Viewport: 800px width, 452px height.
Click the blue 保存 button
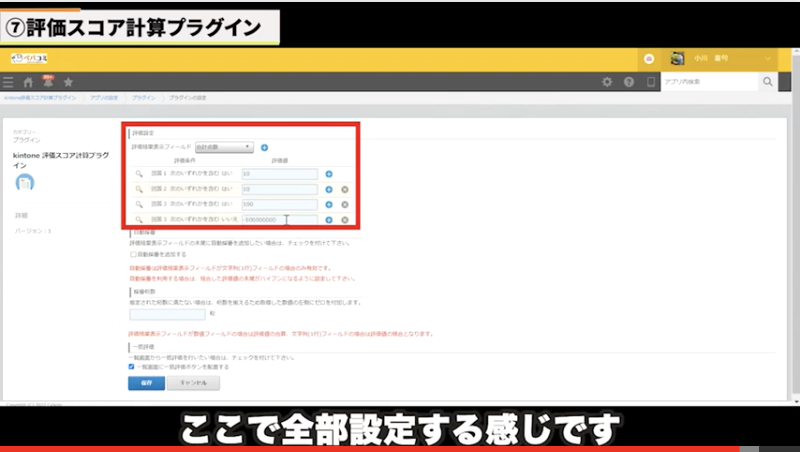(144, 383)
